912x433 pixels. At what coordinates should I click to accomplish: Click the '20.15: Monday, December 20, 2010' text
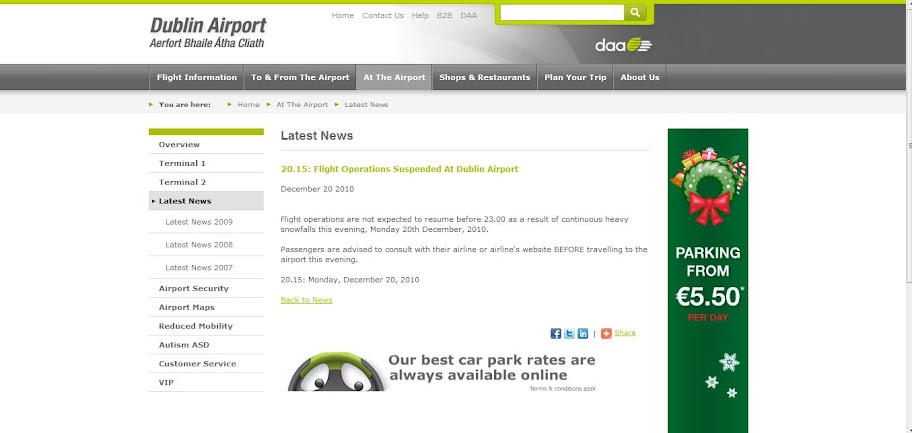(x=350, y=280)
